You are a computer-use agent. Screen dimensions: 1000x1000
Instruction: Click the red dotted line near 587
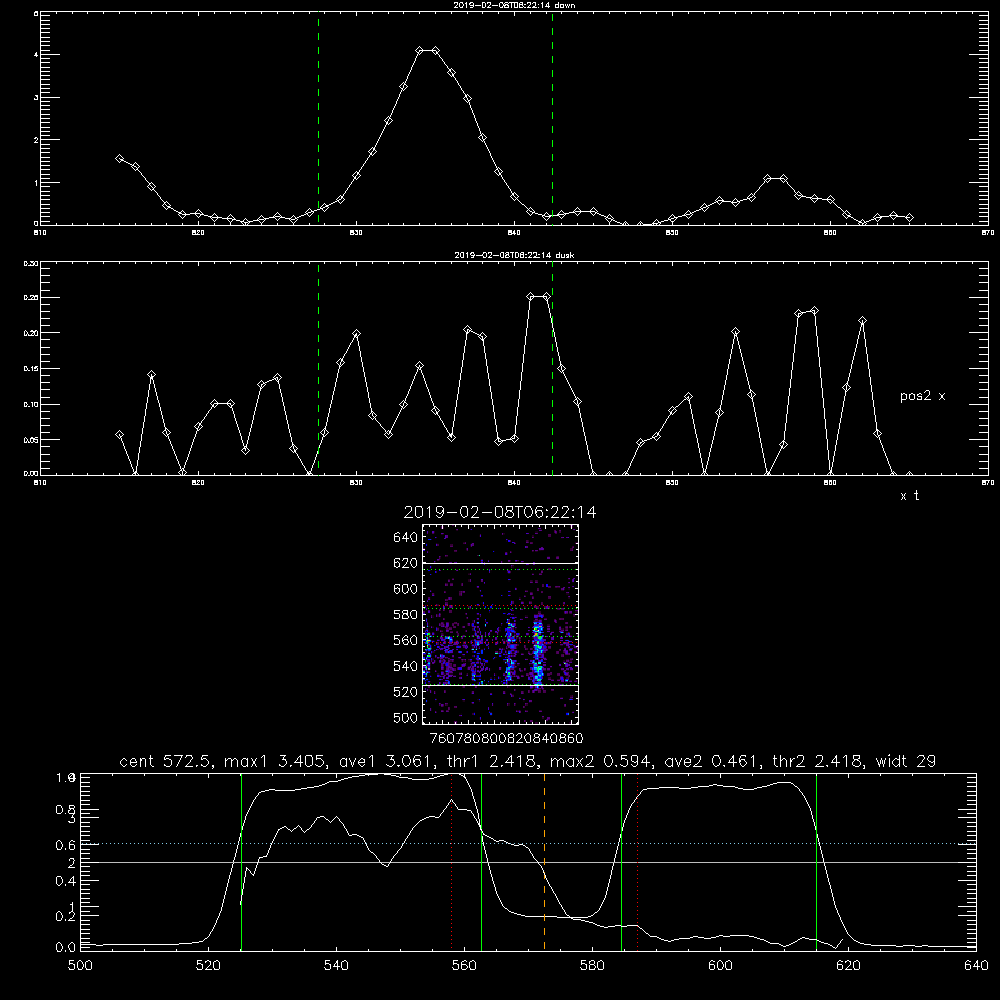[637, 862]
